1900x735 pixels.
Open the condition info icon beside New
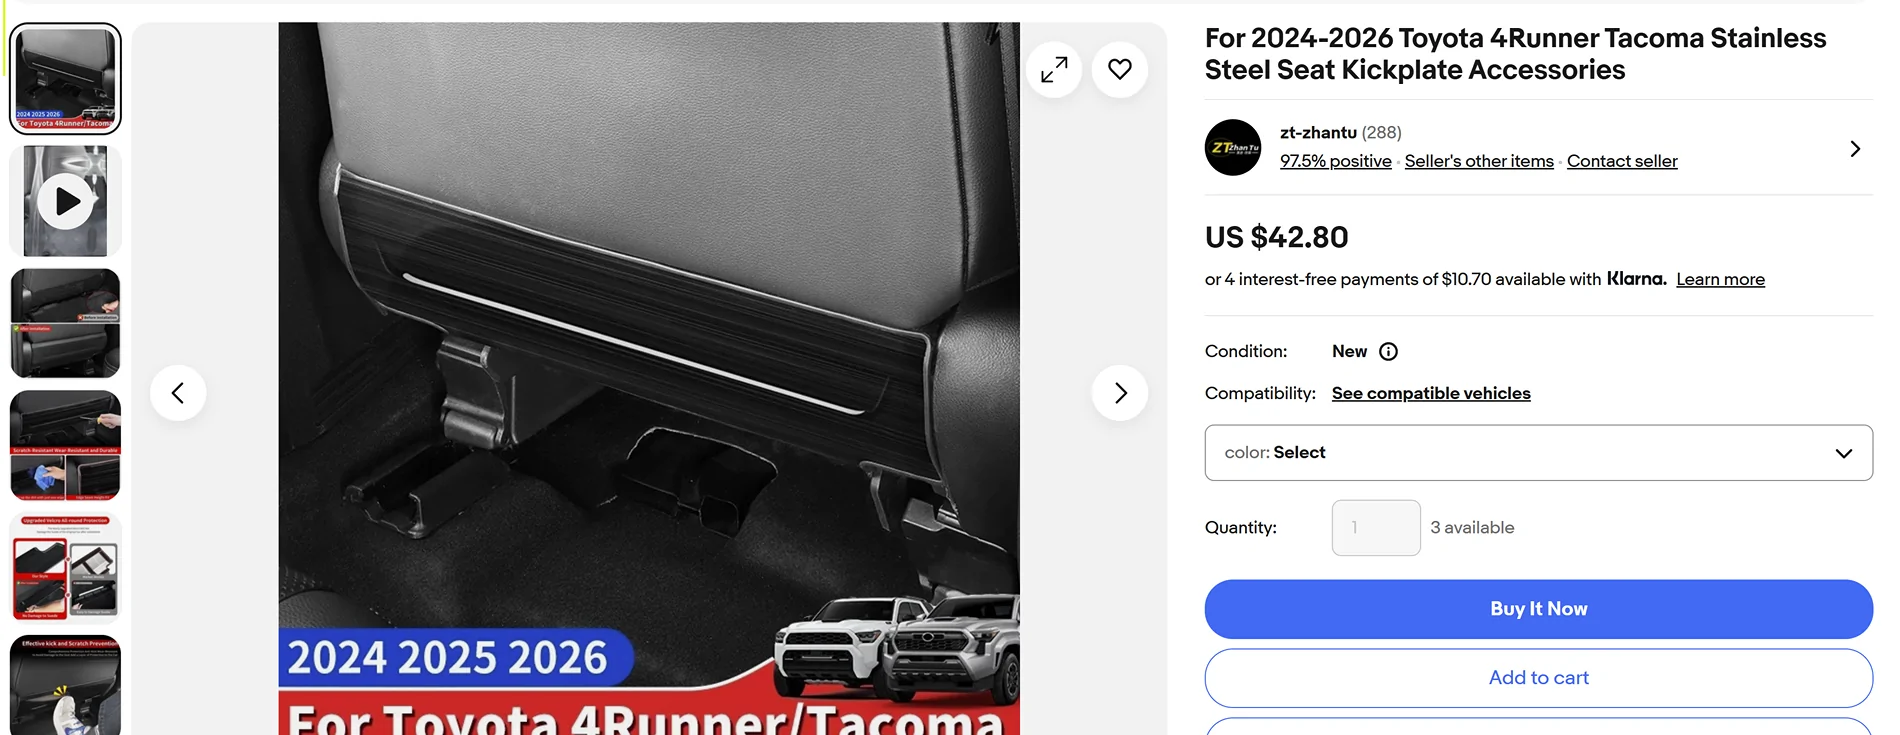pyautogui.click(x=1388, y=352)
